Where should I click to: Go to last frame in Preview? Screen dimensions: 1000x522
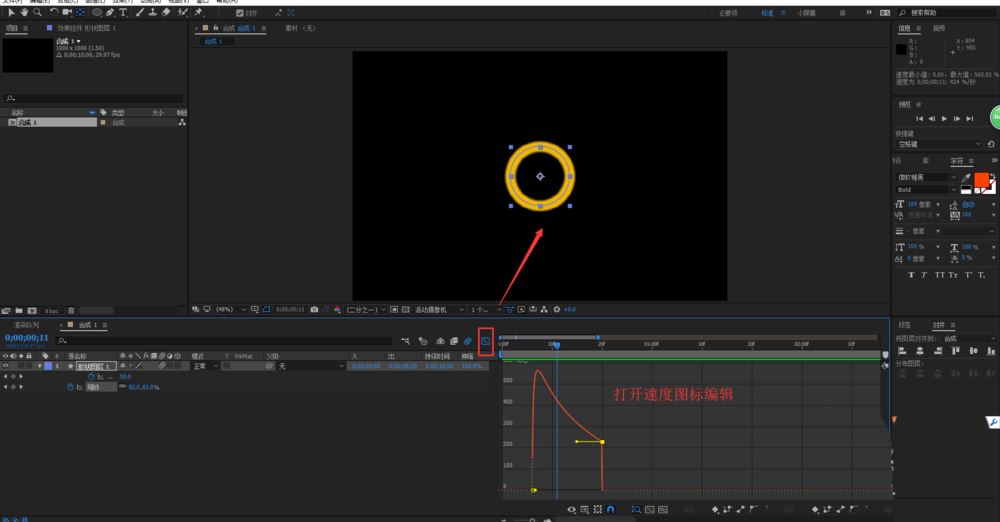(x=969, y=119)
